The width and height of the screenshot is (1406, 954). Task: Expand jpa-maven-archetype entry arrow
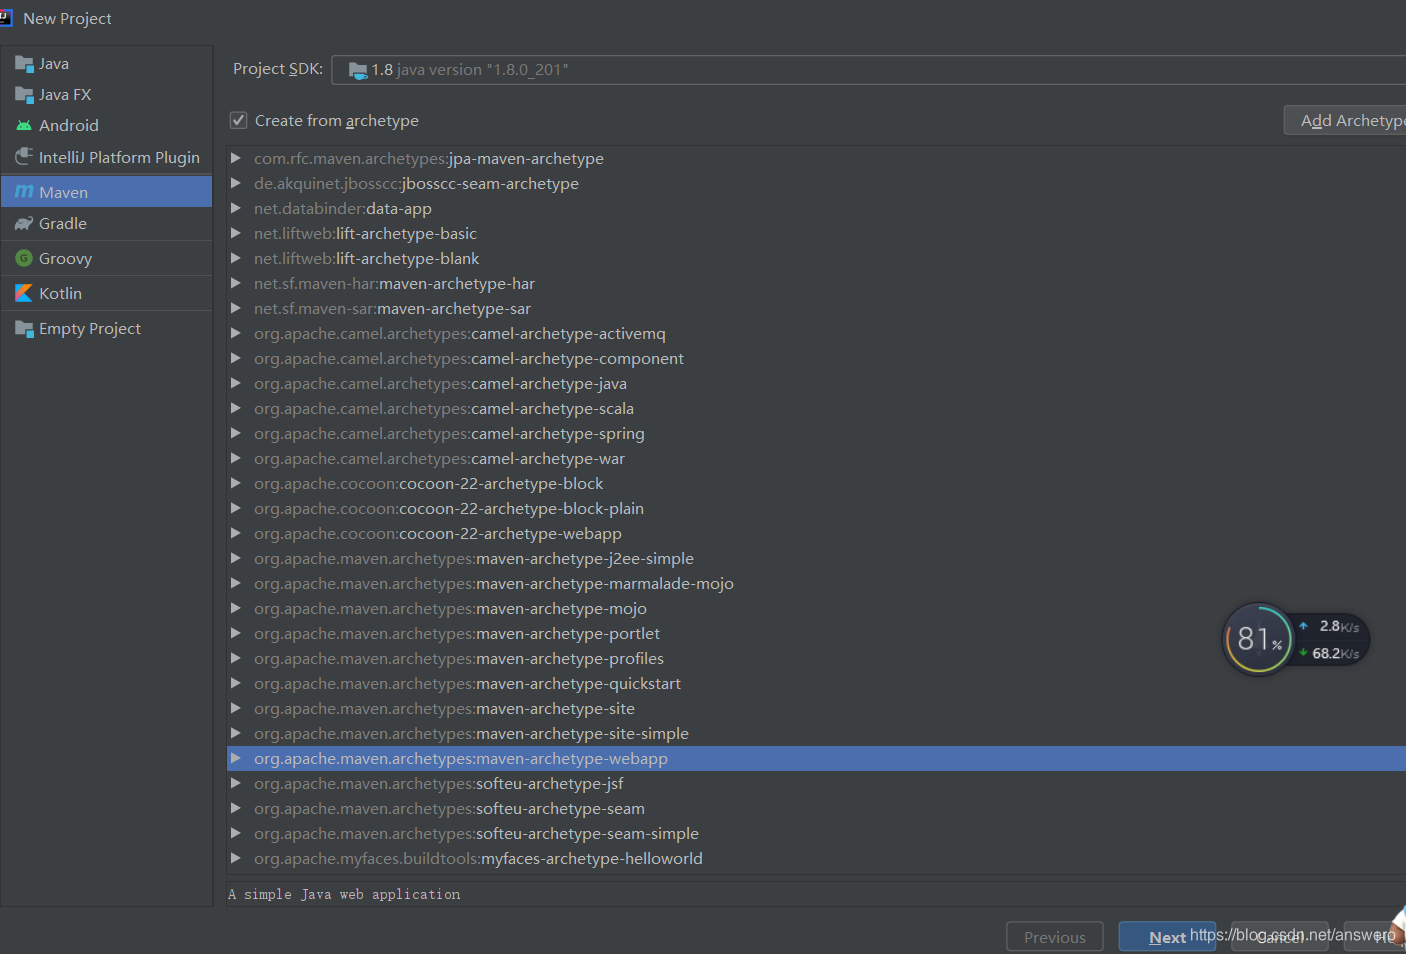point(236,158)
